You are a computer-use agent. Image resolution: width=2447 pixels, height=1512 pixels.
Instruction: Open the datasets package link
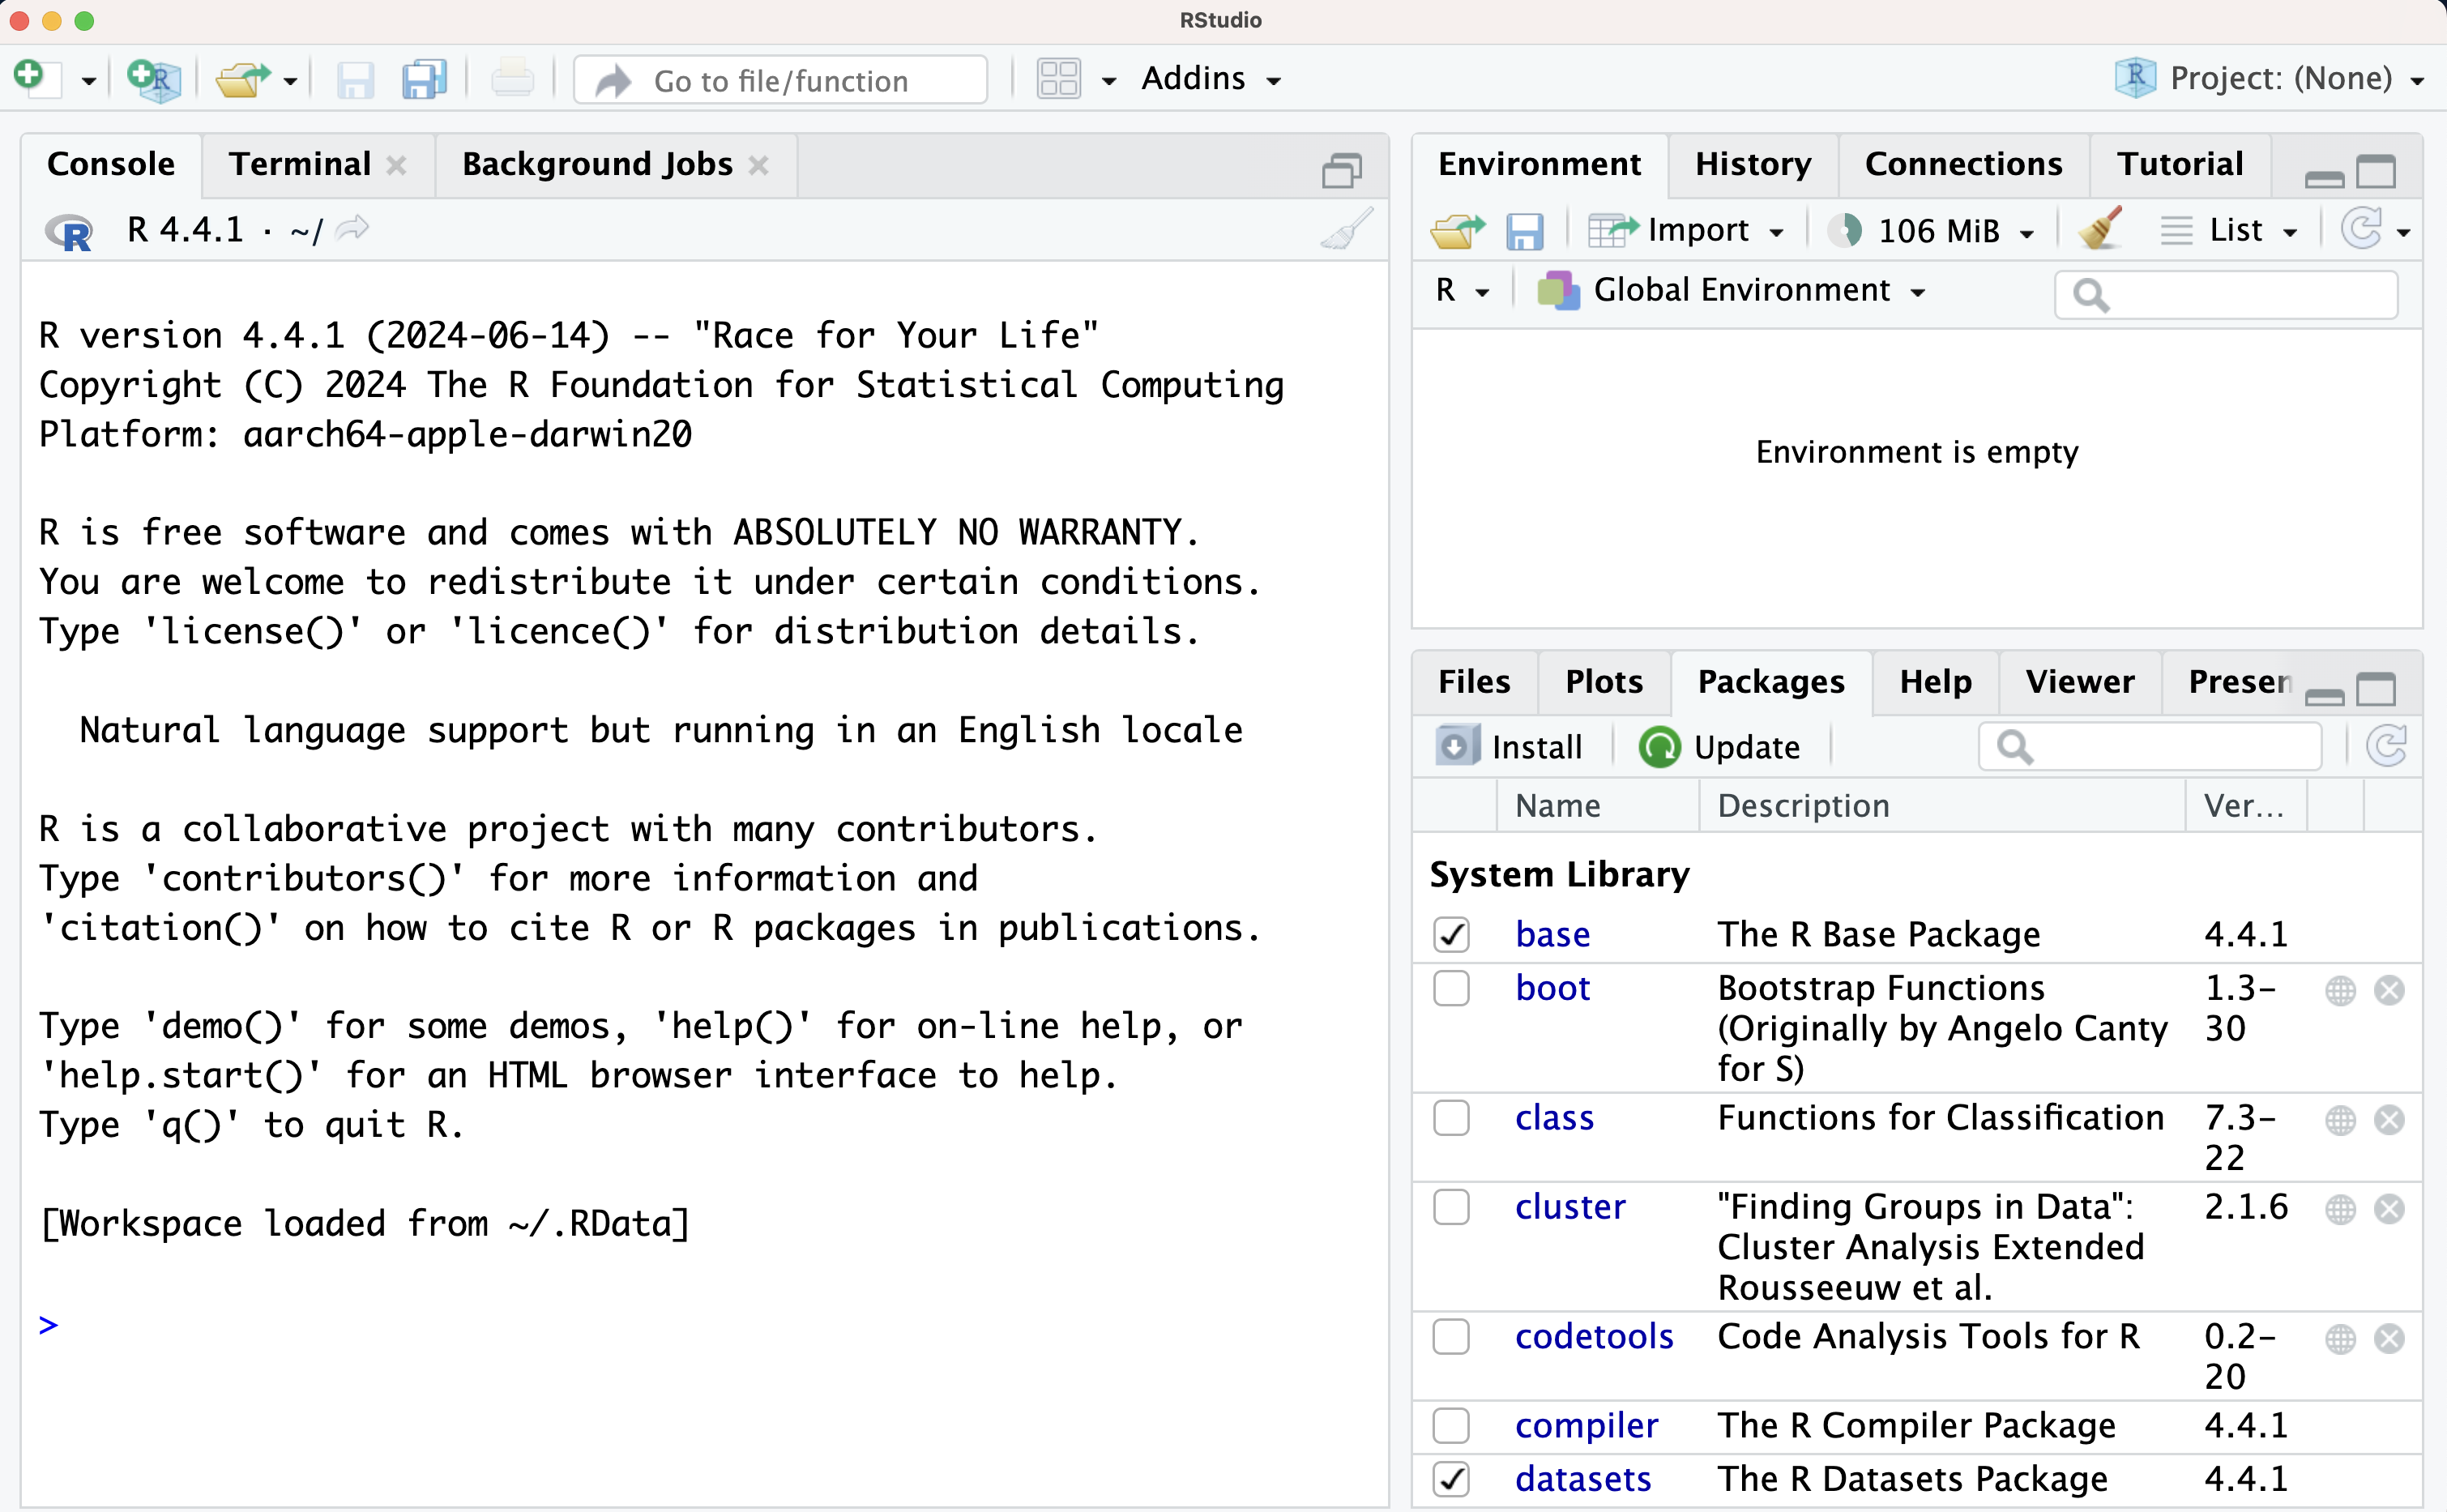pos(1583,1479)
